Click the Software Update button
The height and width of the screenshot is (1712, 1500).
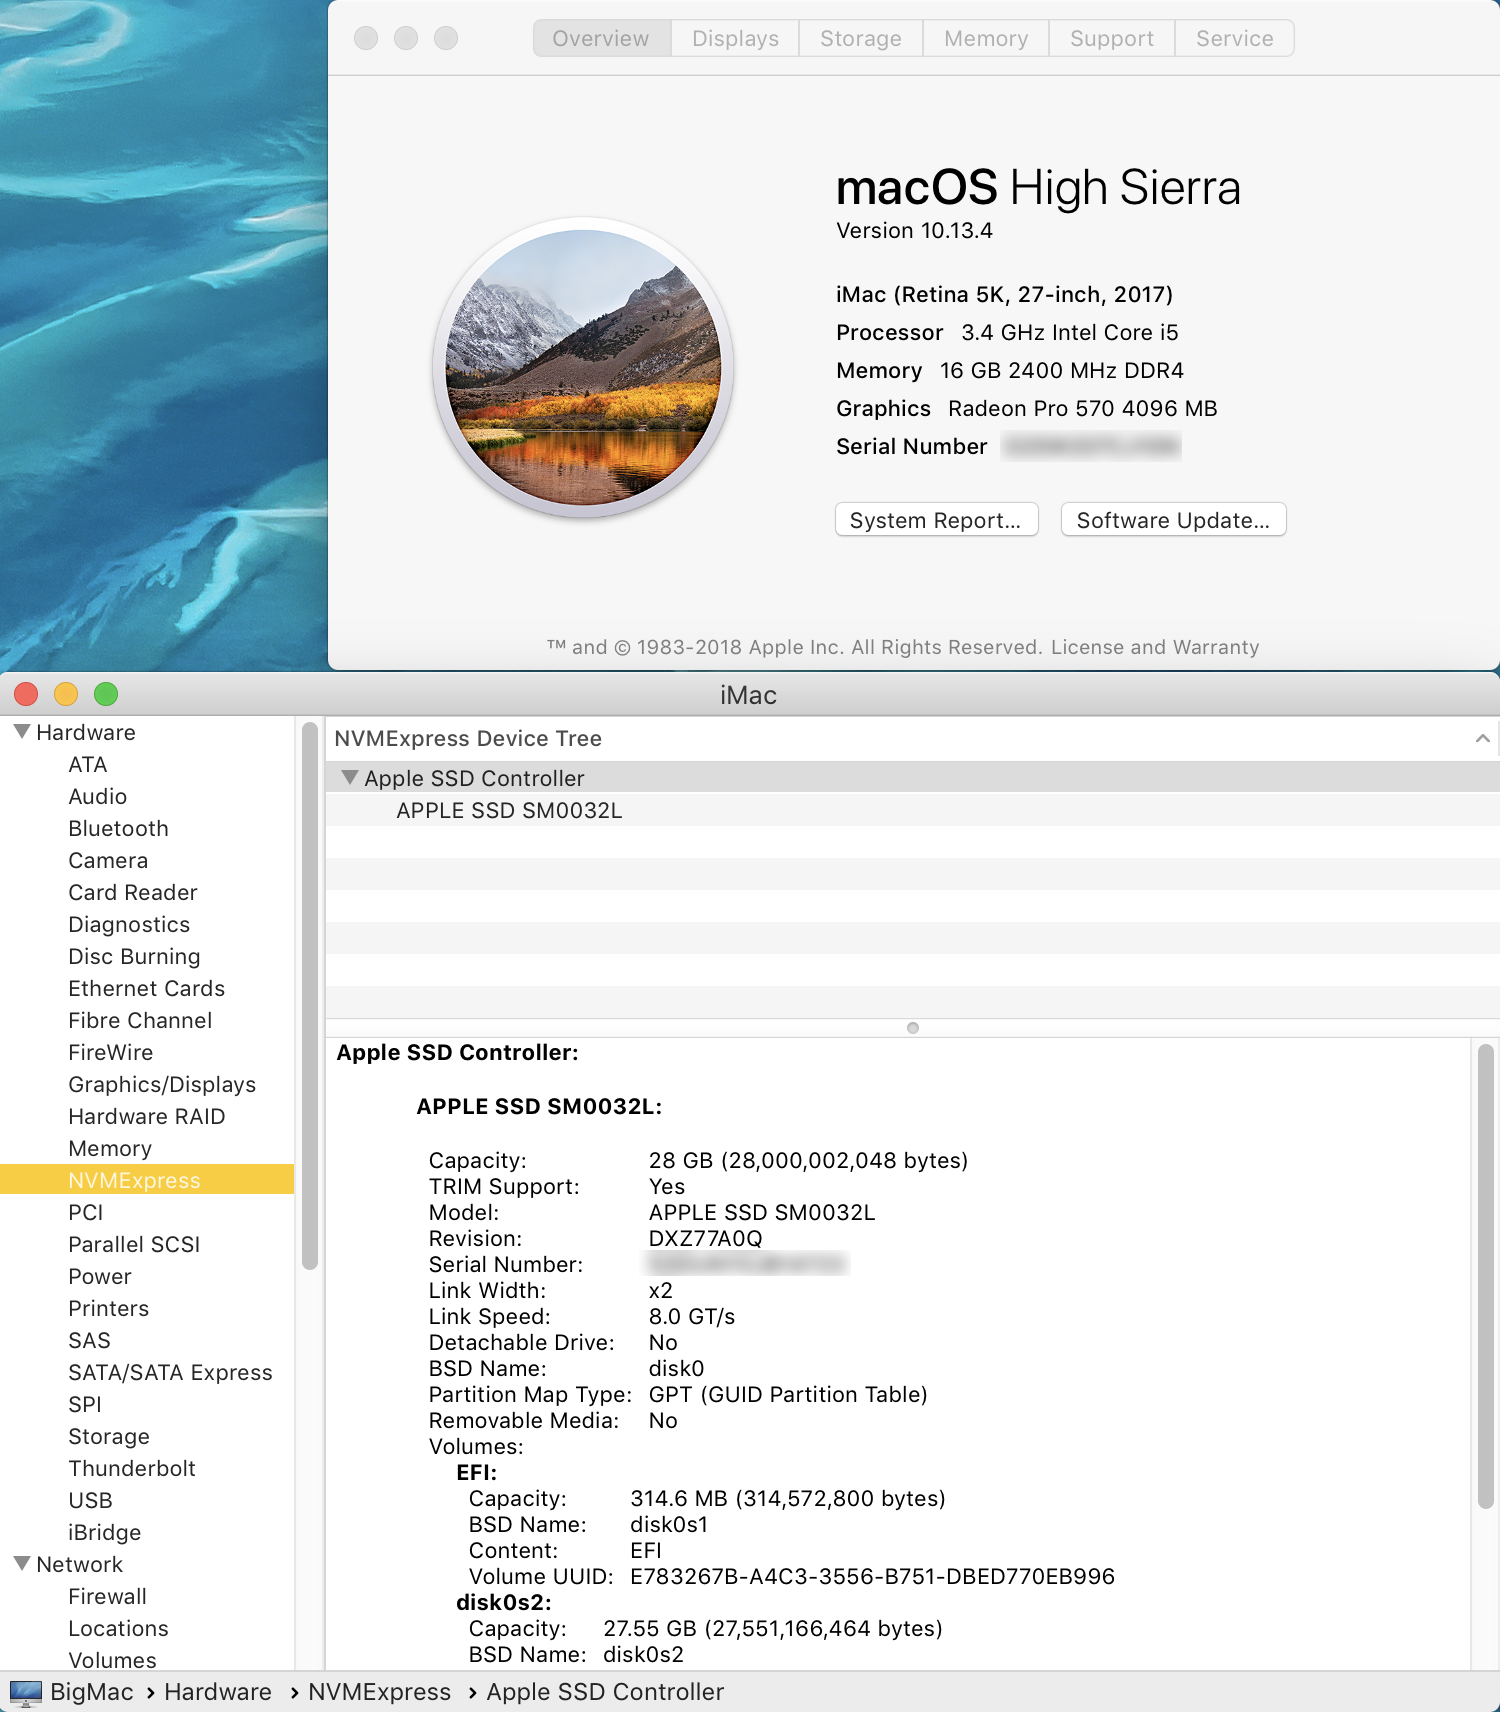click(x=1173, y=520)
